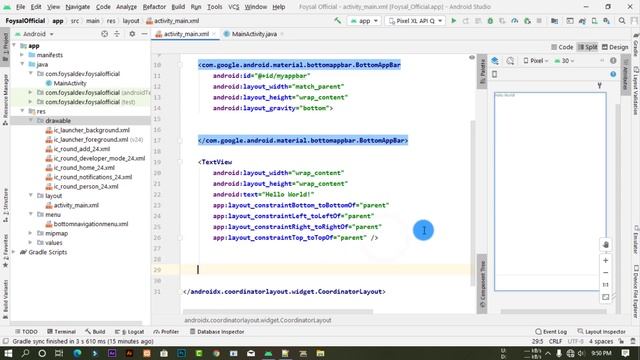The image size is (640, 360).
Task: Open the Pixel XL API Q device dropdown
Action: pos(416,20)
